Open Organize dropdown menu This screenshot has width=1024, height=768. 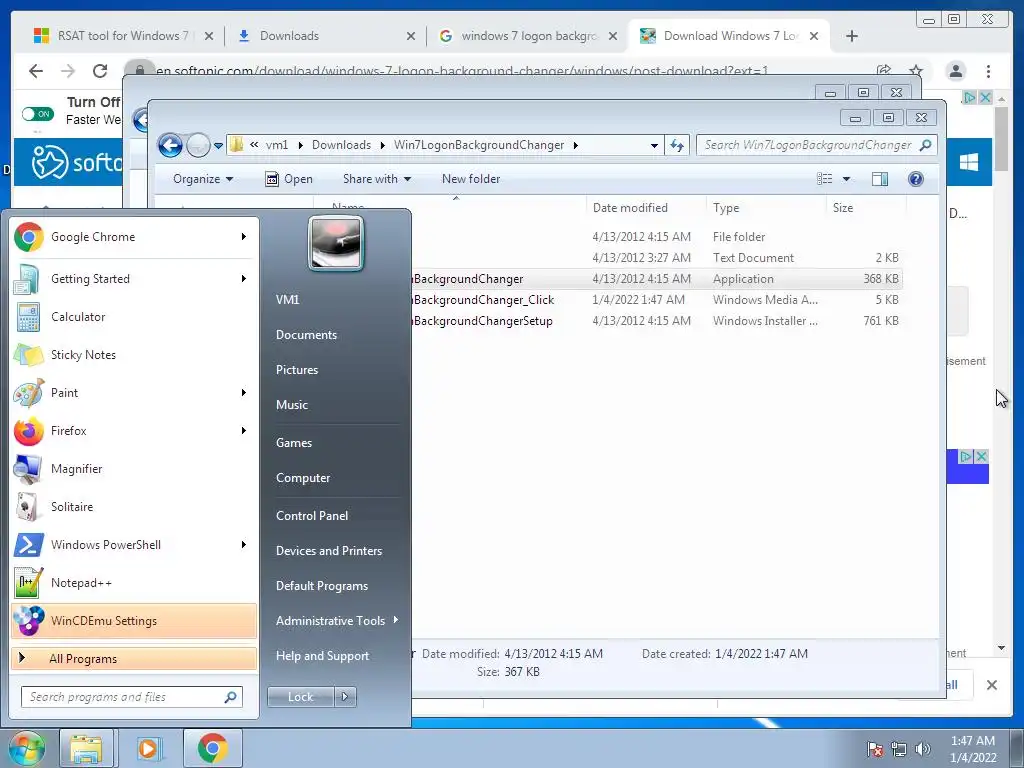tap(202, 179)
